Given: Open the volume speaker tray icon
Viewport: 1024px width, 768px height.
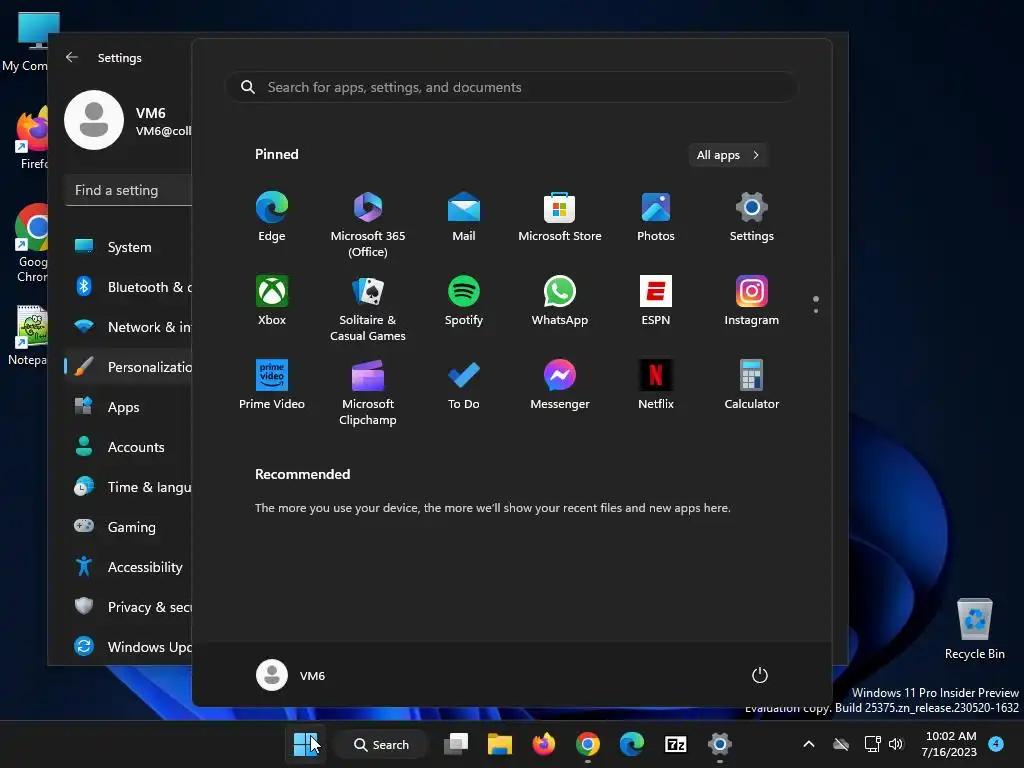Looking at the screenshot, I should (x=896, y=744).
